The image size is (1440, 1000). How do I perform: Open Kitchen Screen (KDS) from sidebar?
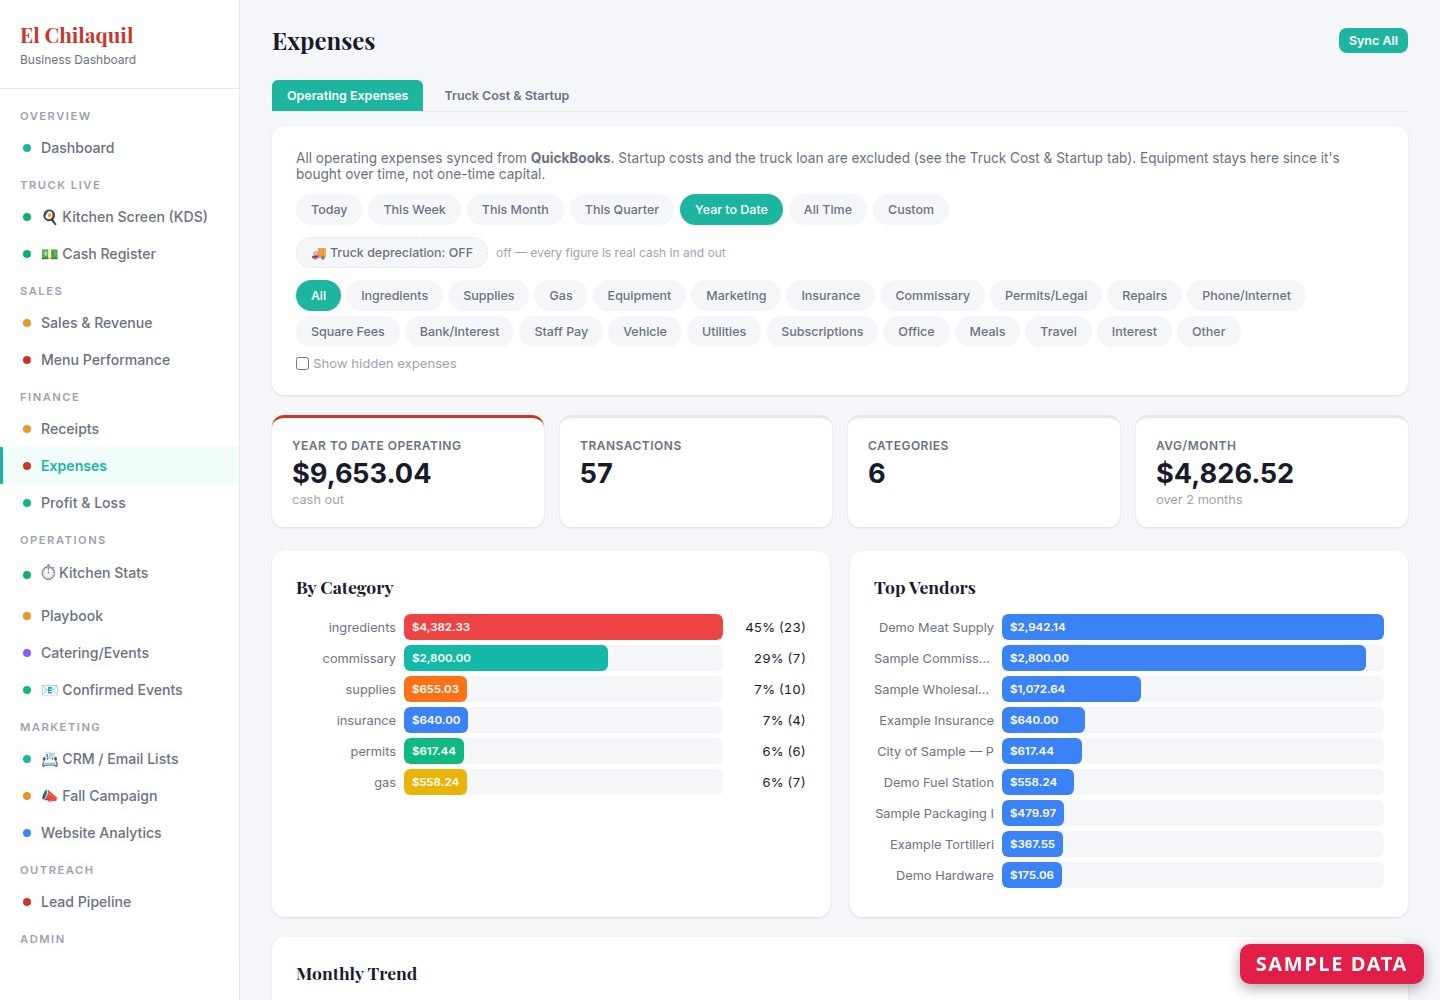(119, 217)
